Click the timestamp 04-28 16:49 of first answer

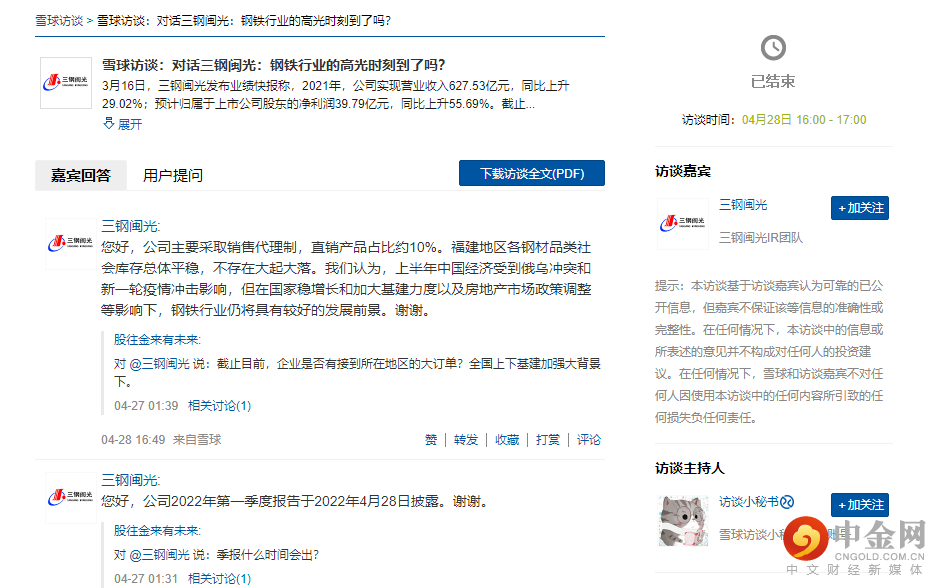click(133, 440)
